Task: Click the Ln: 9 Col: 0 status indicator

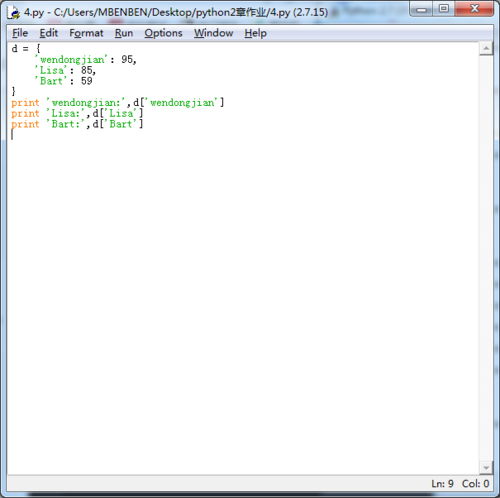Action: (x=460, y=483)
